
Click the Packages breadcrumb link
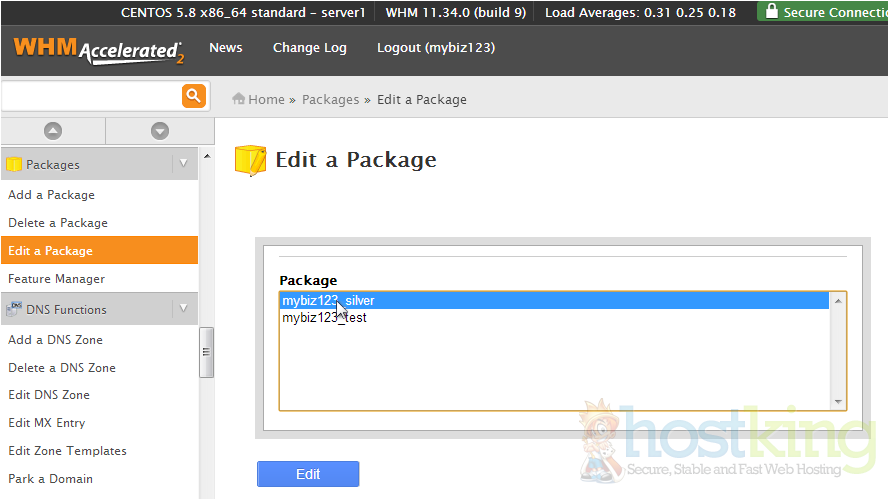click(330, 99)
